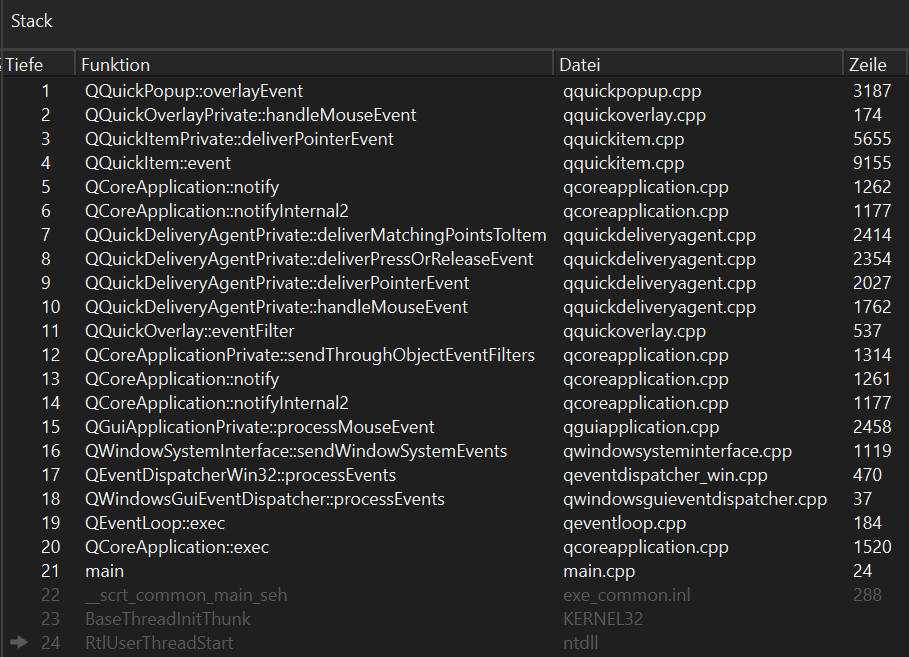
Task: Select the QQuickItem::event frame
Action: pos(454,163)
